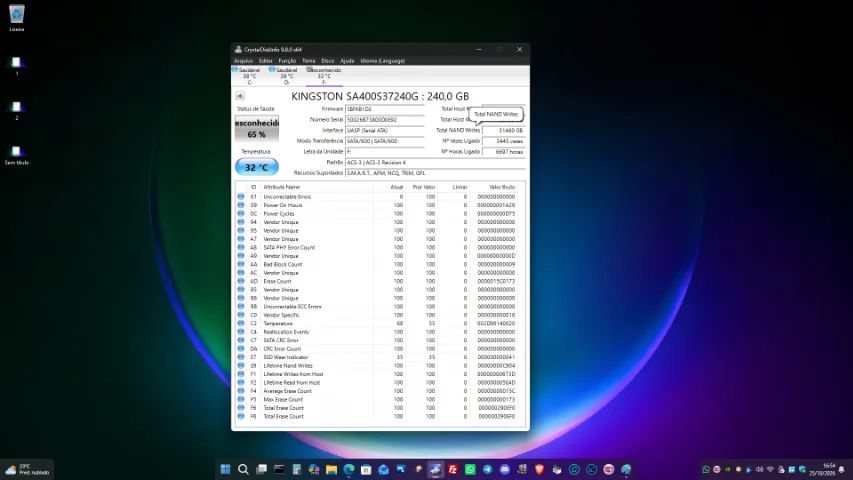Click the status circle of Uncorrectable Errors row
The height and width of the screenshot is (480, 853).
click(x=241, y=197)
